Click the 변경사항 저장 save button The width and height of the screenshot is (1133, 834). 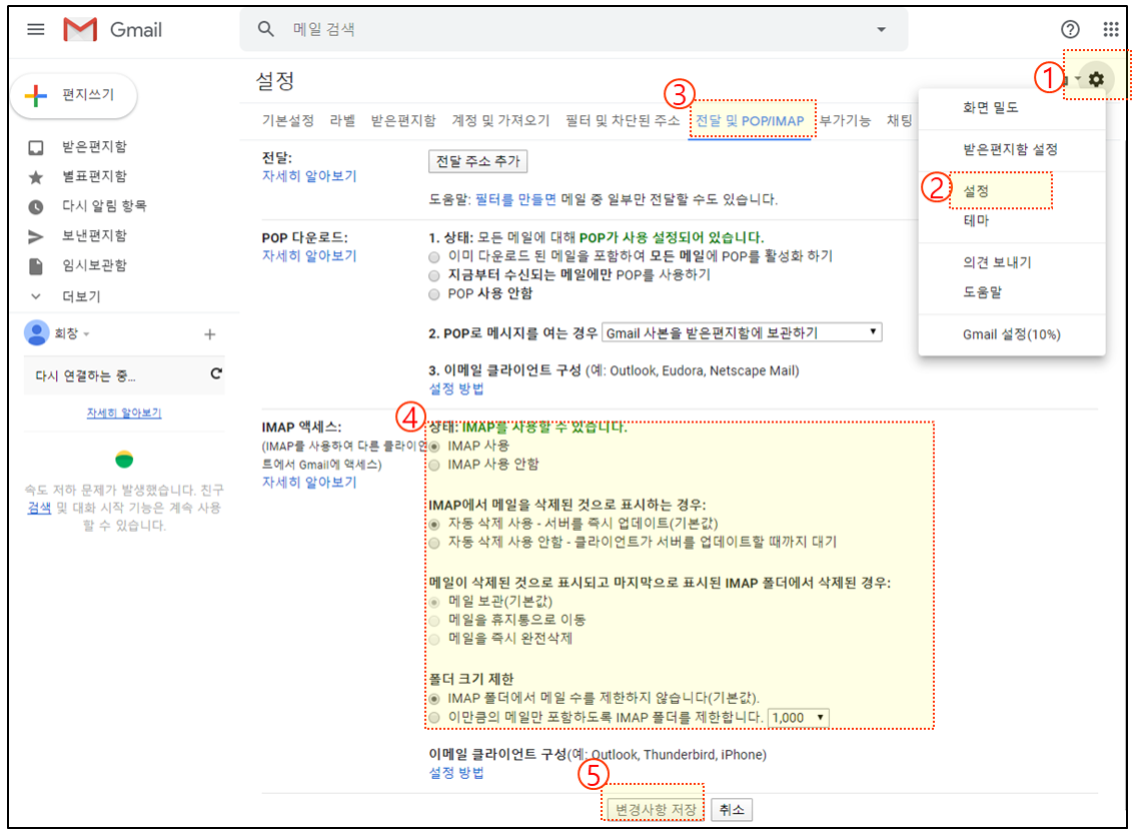pyautogui.click(x=652, y=808)
